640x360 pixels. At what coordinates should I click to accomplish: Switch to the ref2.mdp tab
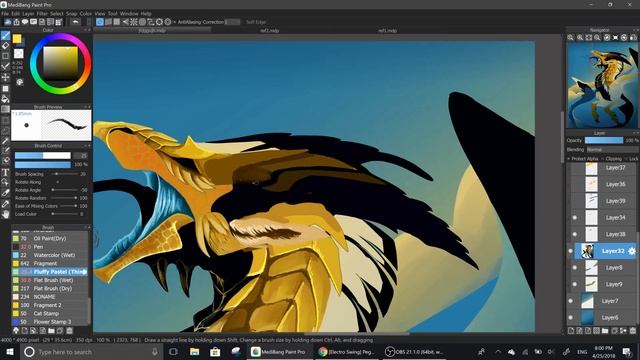click(270, 31)
